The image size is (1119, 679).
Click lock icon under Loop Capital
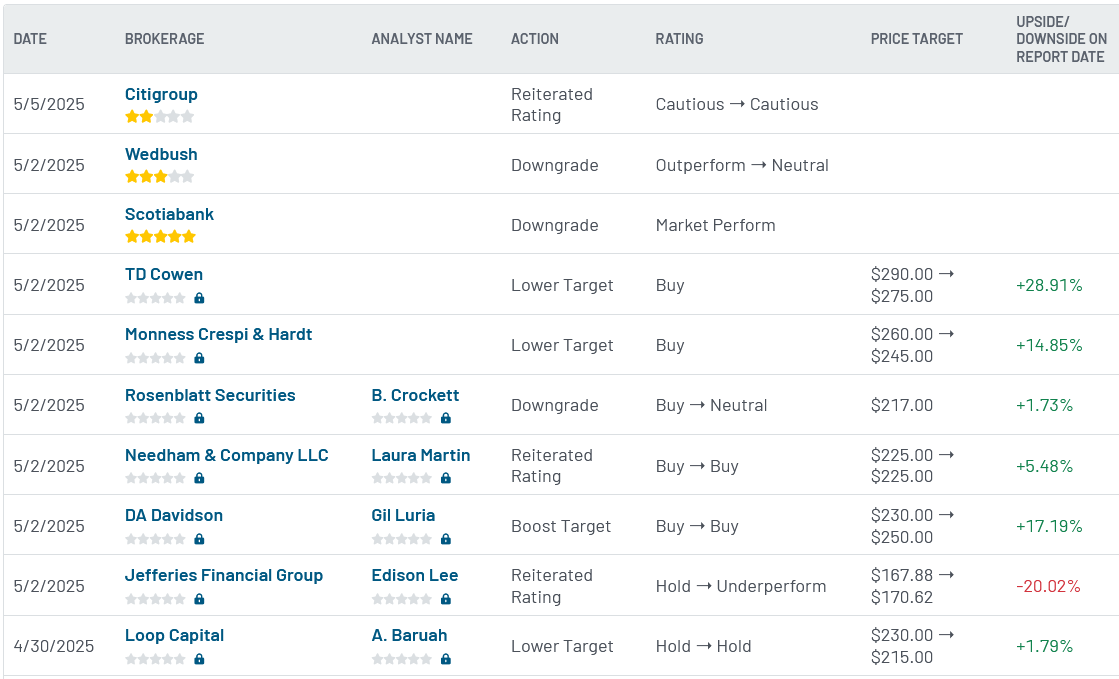199,658
